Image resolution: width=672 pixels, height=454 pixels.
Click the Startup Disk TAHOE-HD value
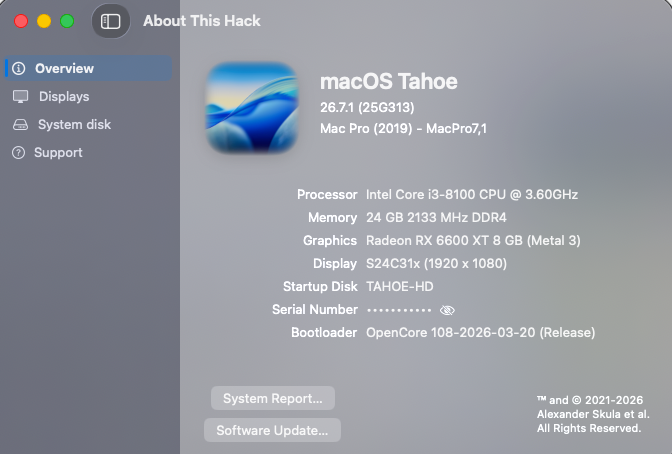399,286
